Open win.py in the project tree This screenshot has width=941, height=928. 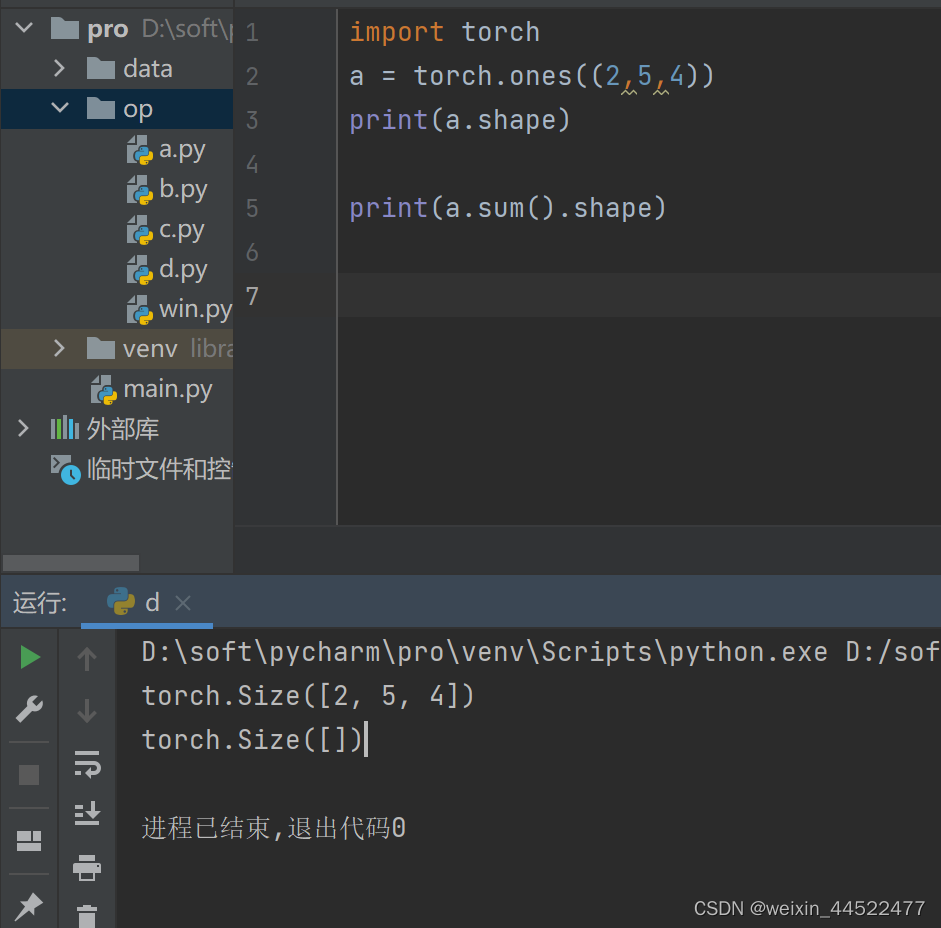point(195,310)
